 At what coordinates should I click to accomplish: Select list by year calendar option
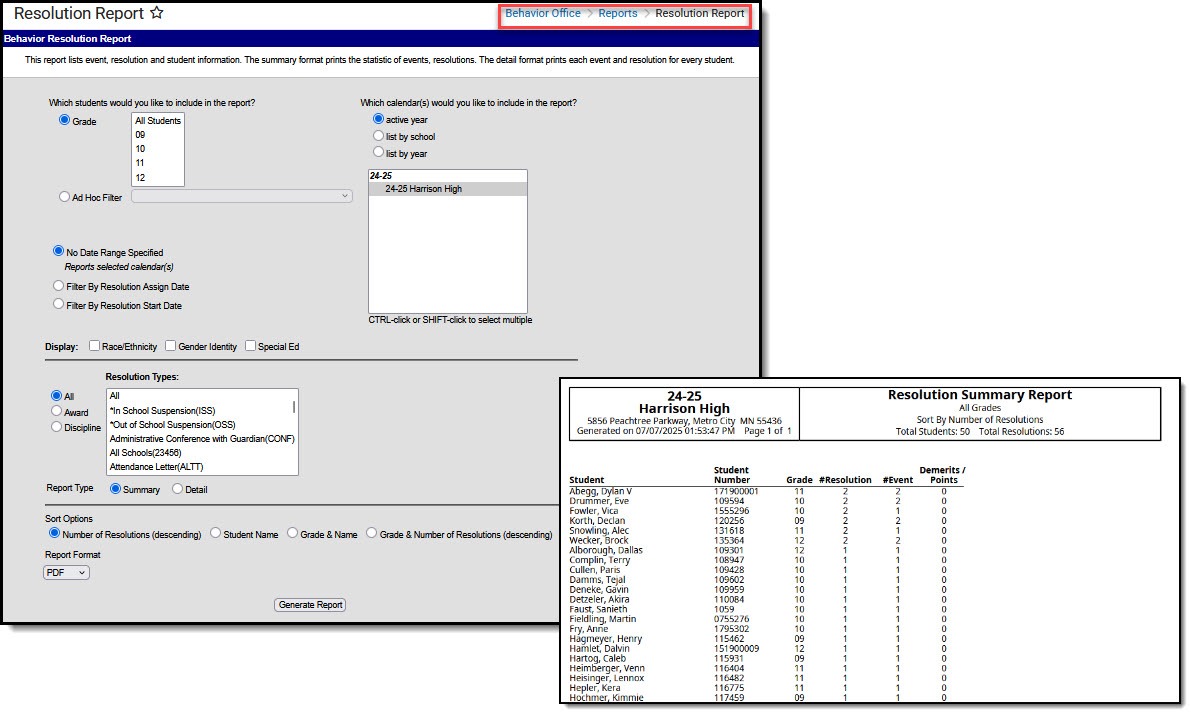pos(378,153)
